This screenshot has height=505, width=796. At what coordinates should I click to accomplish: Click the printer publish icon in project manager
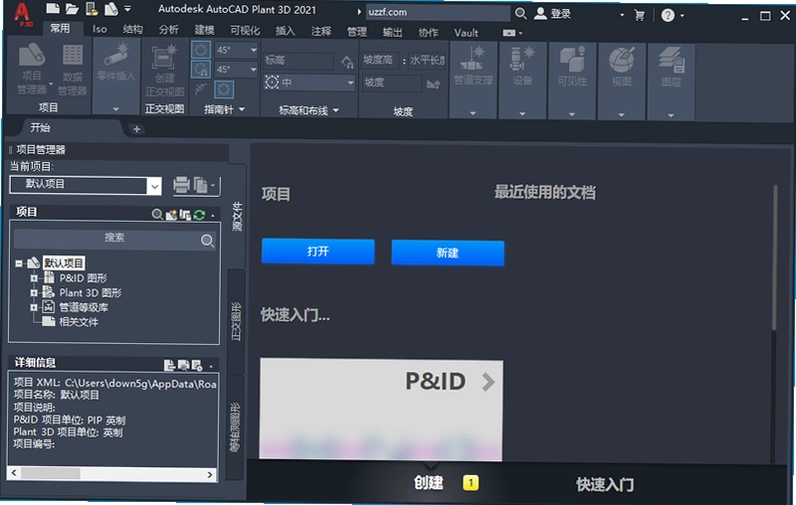click(181, 185)
